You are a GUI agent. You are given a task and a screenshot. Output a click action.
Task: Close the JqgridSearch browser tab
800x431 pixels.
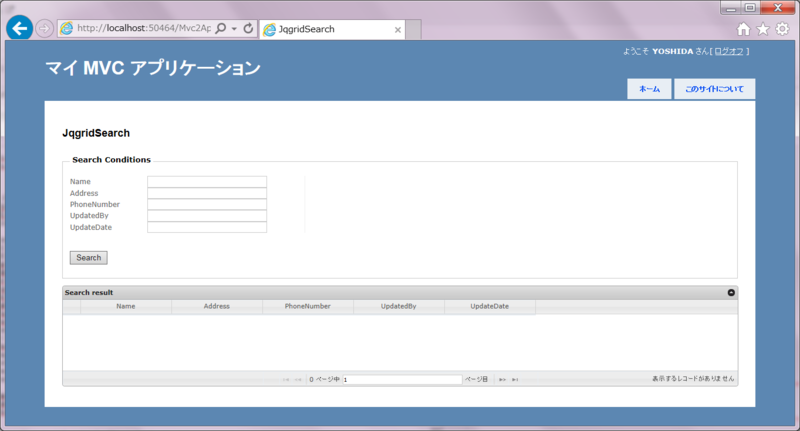click(x=397, y=30)
